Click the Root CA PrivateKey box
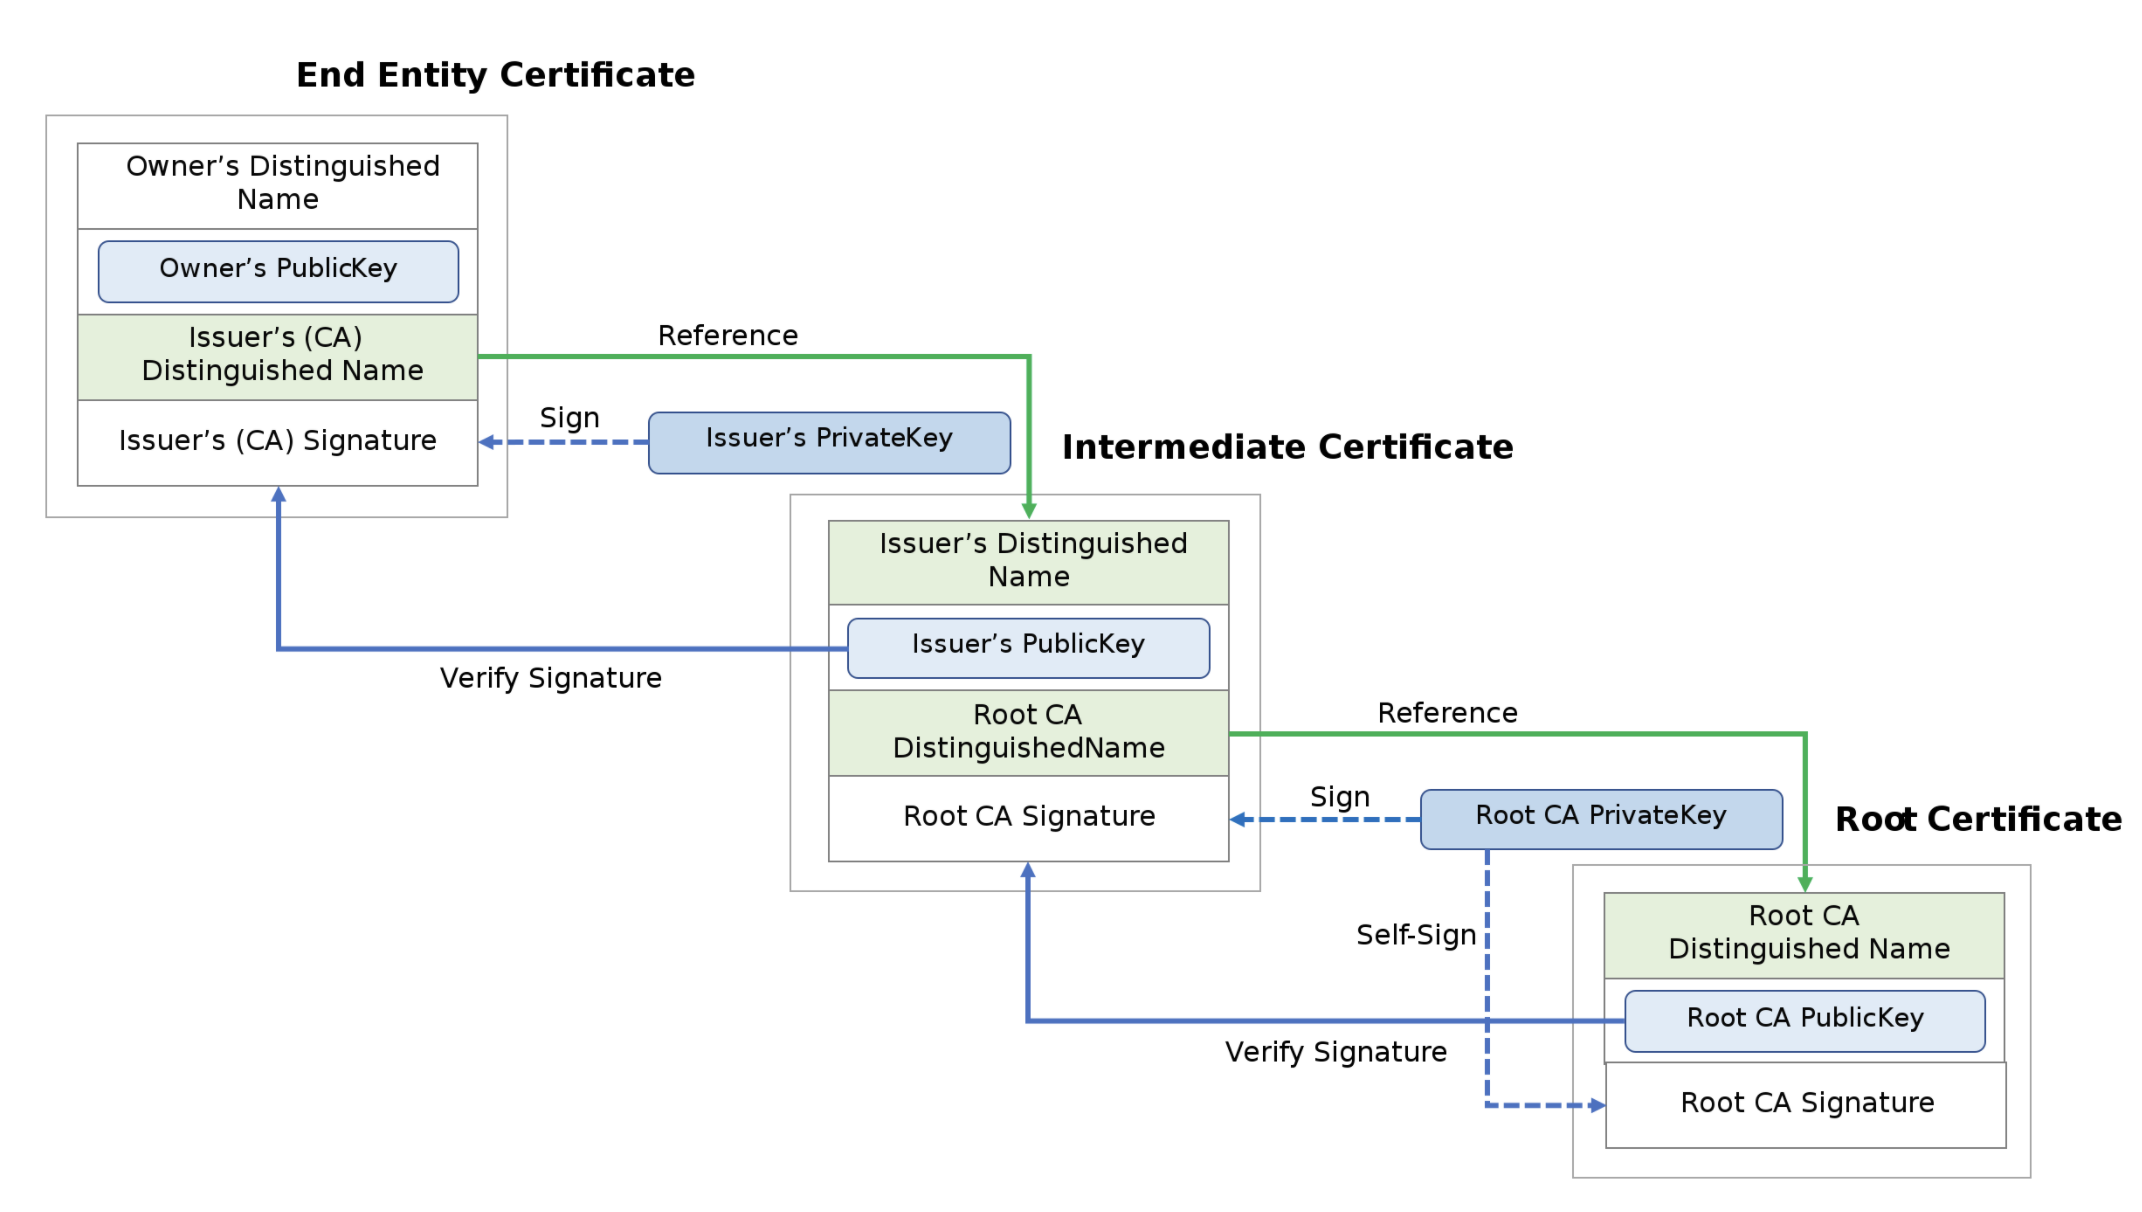Viewport: 2142px width, 1212px height. [1601, 818]
